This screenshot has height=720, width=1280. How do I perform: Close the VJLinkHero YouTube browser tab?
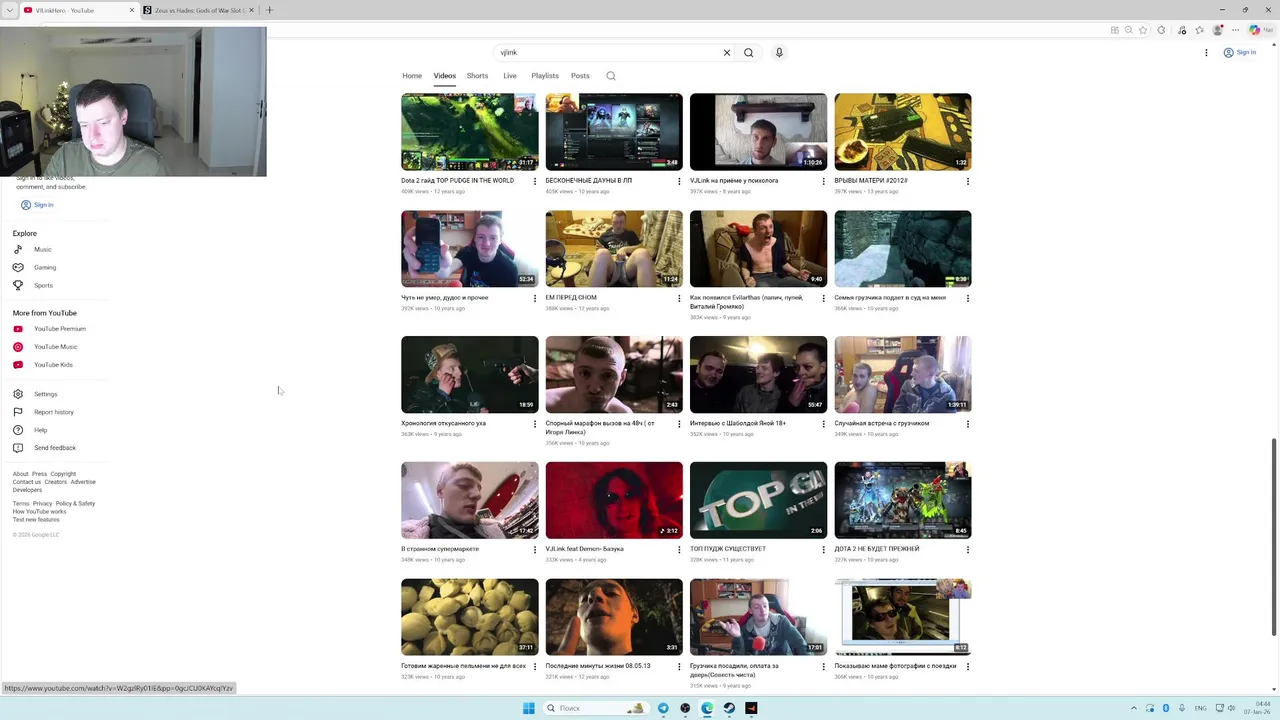coord(131,10)
